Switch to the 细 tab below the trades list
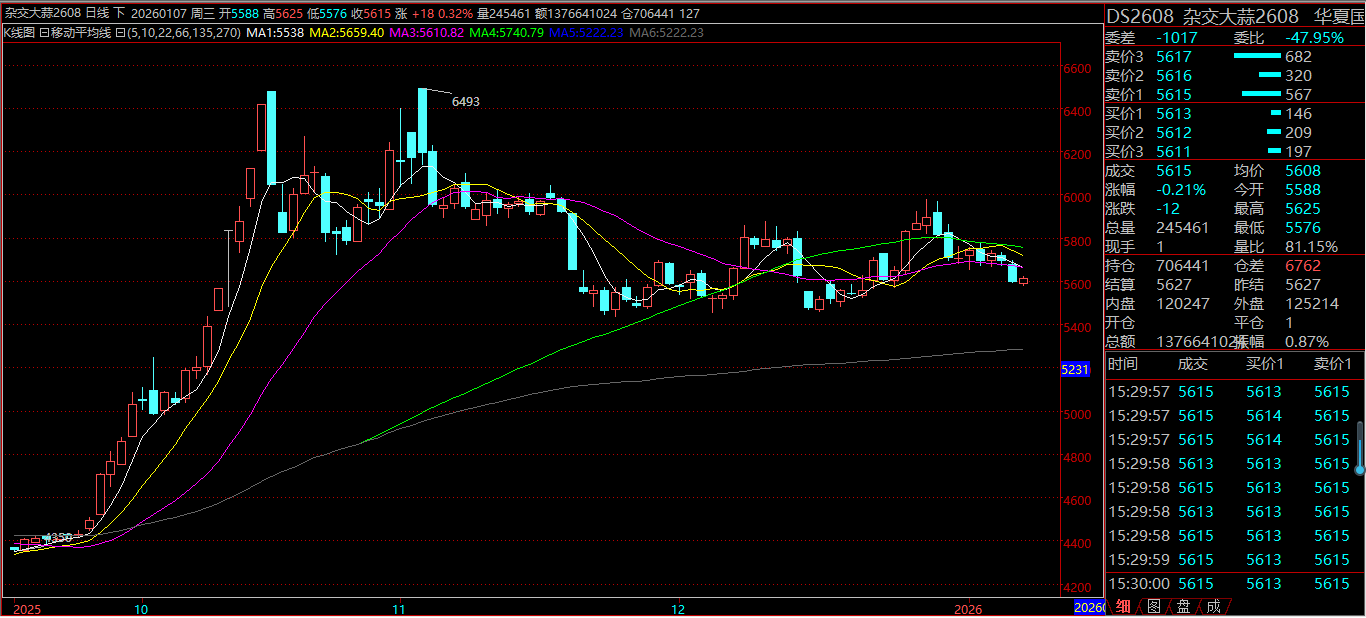 pyautogui.click(x=1124, y=606)
